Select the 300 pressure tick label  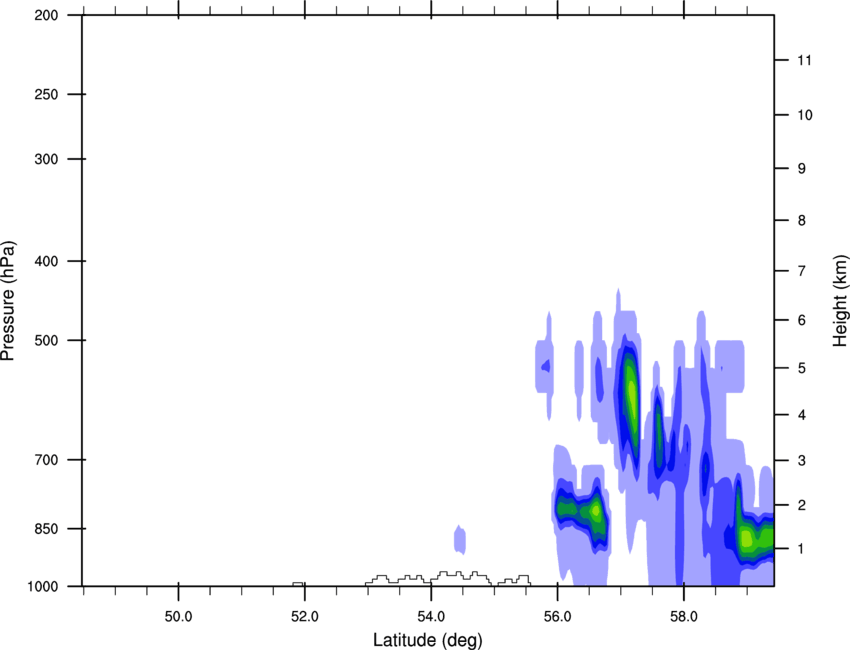(x=46, y=159)
